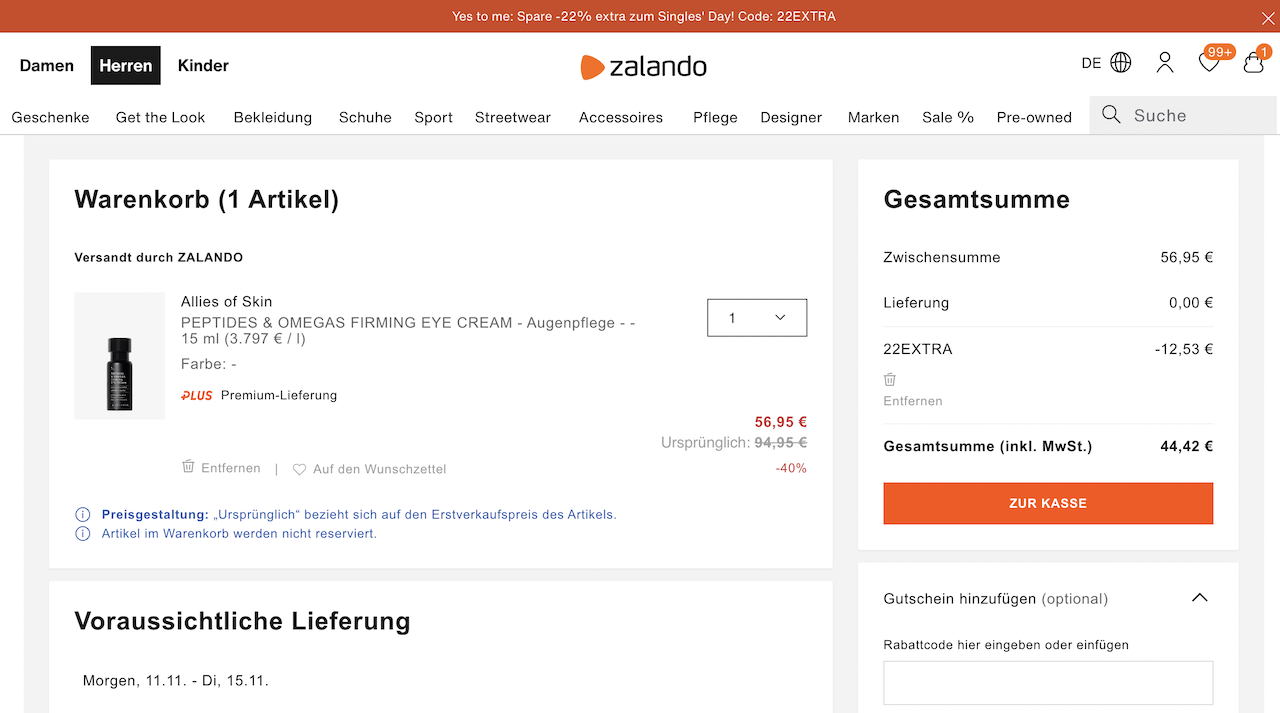Click the eye cream product thumbnail
The height and width of the screenshot is (713, 1280).
click(x=120, y=356)
